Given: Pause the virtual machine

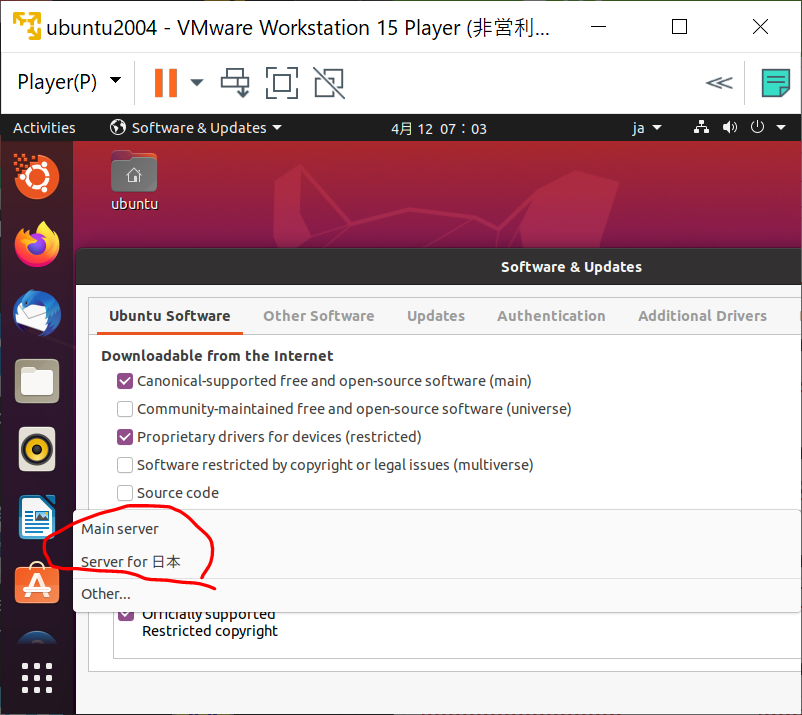Looking at the screenshot, I should point(166,82).
